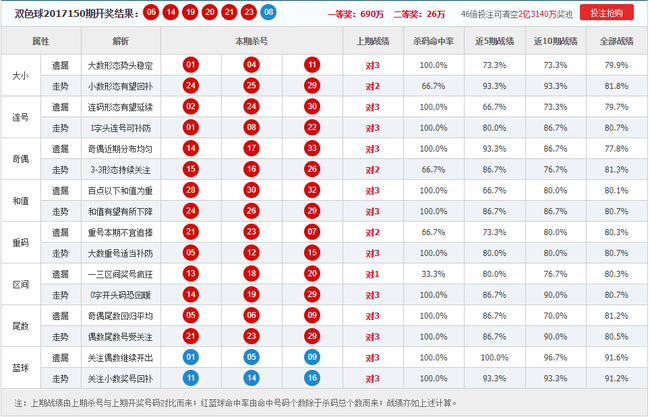Click the 91.6% 全部战绩 cell
Viewport: 650px width, 417px height.
[x=616, y=357]
